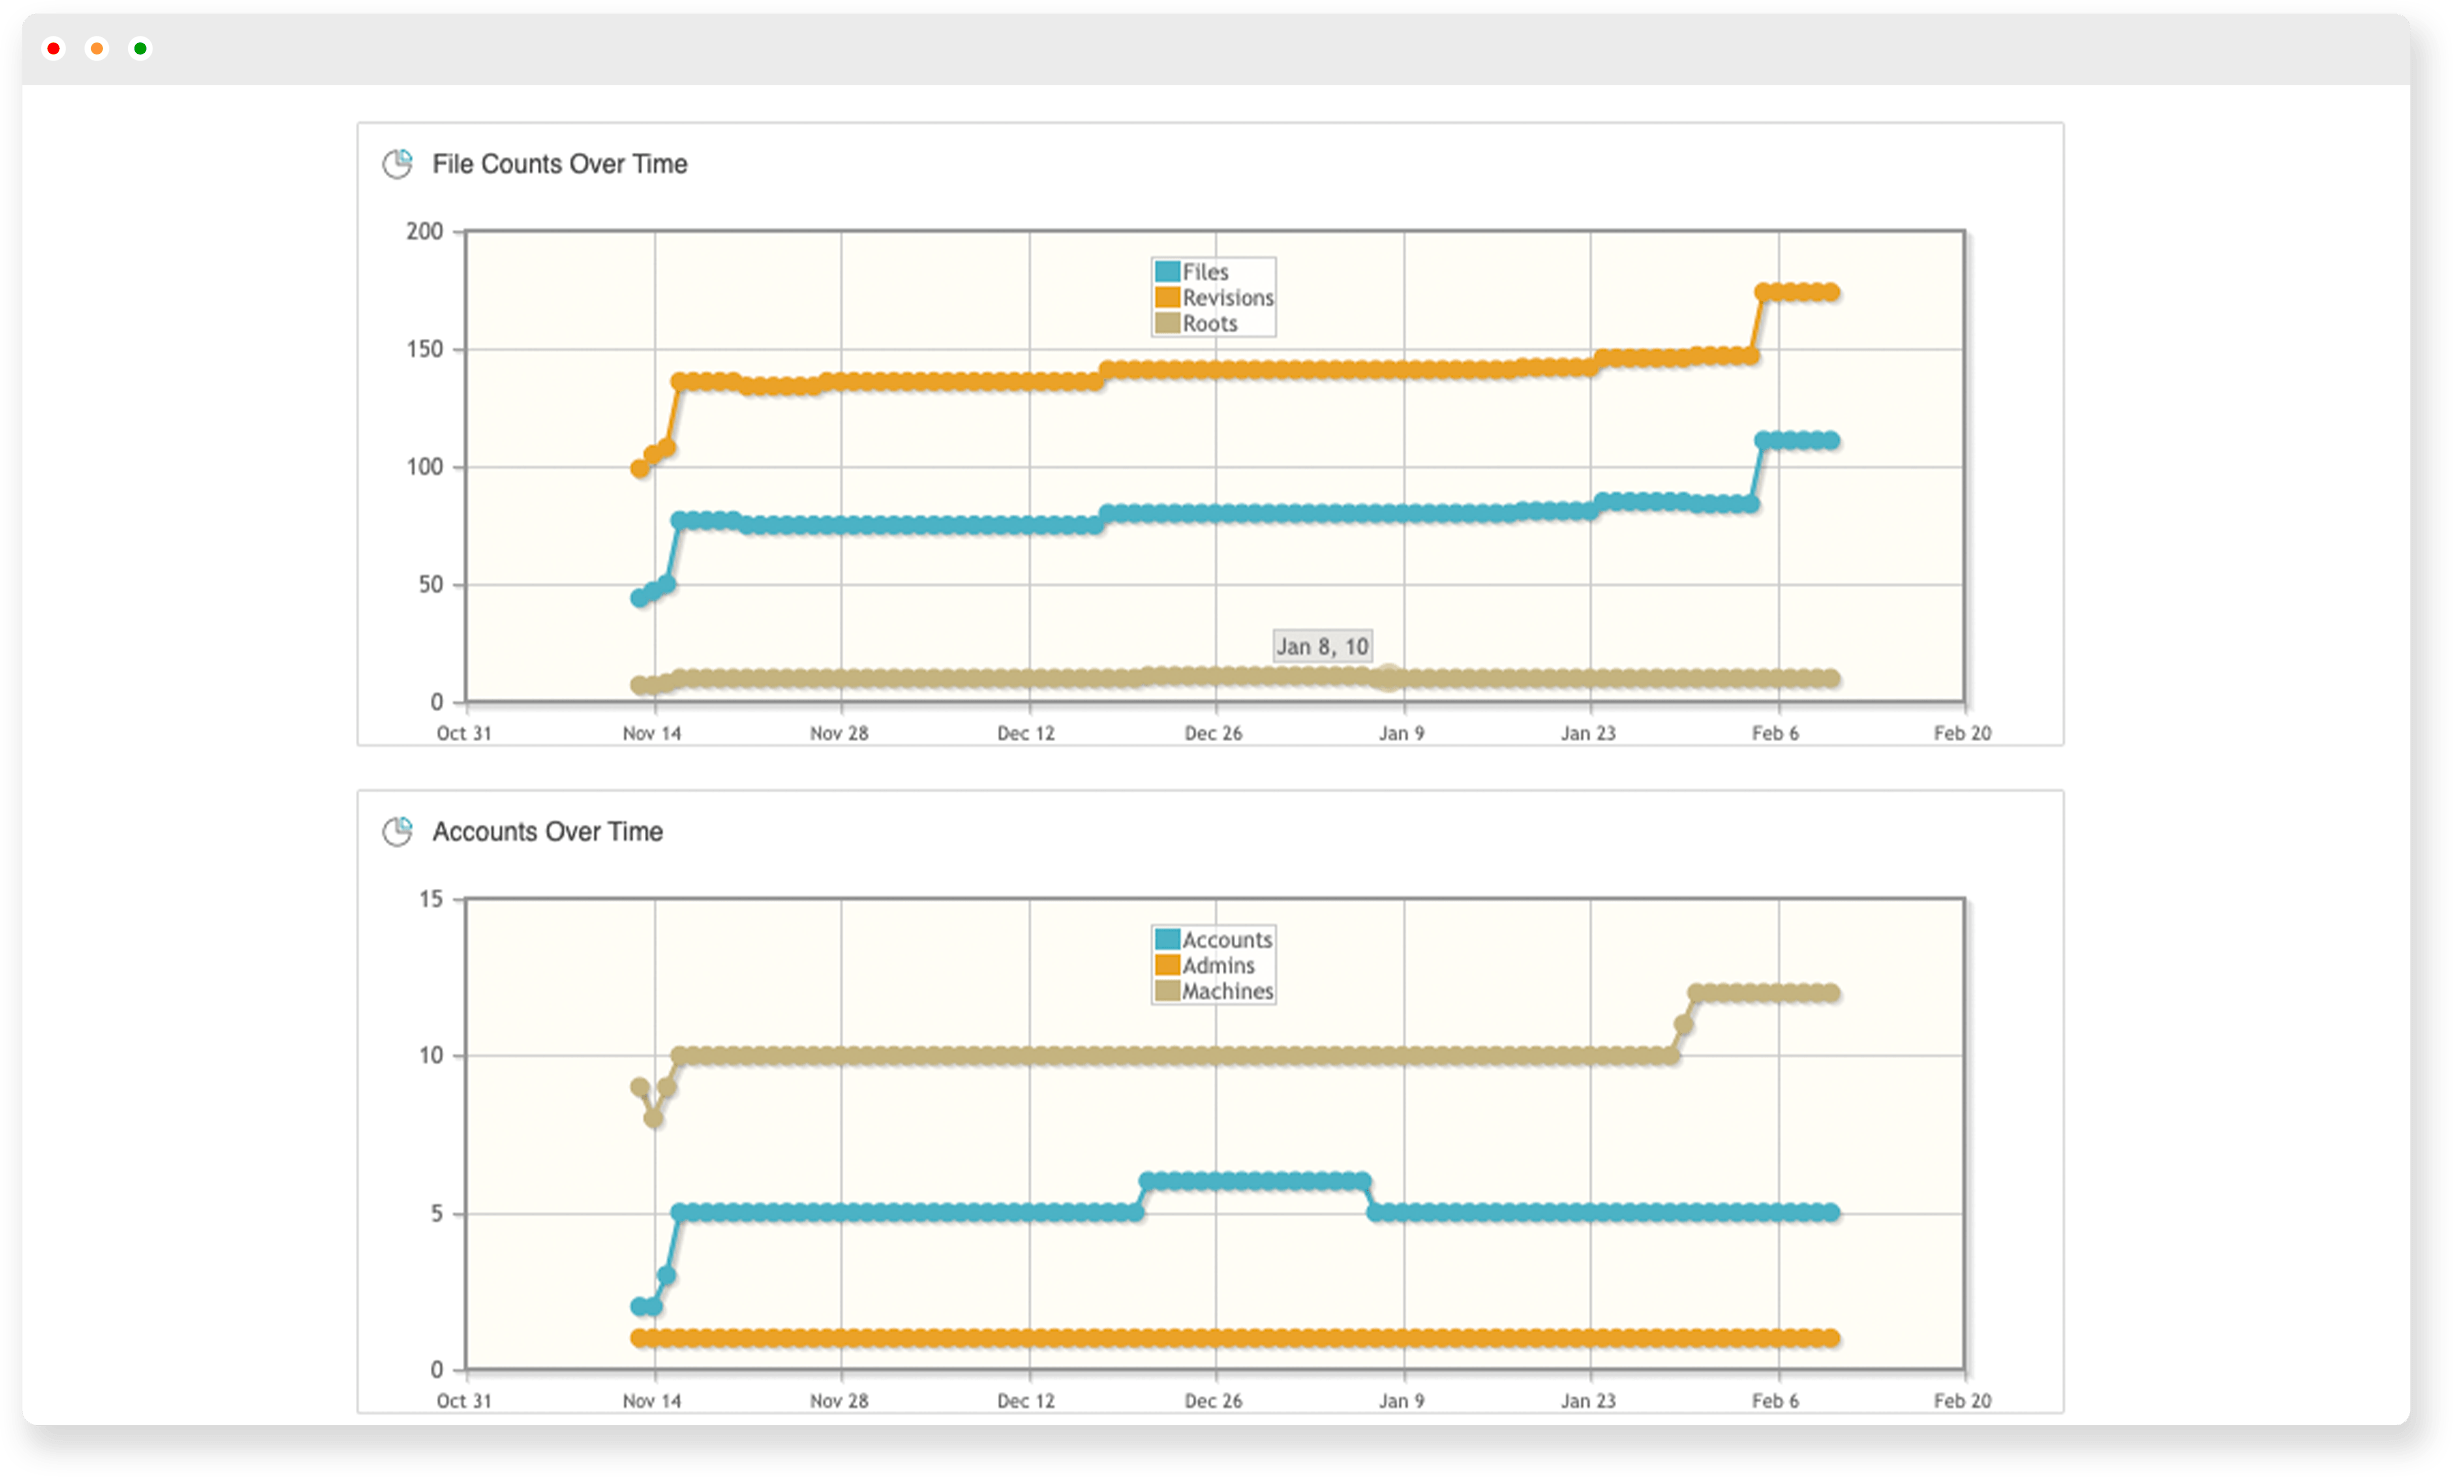
Task: Select the blue Files swatch in the legend
Action: click(x=1166, y=271)
